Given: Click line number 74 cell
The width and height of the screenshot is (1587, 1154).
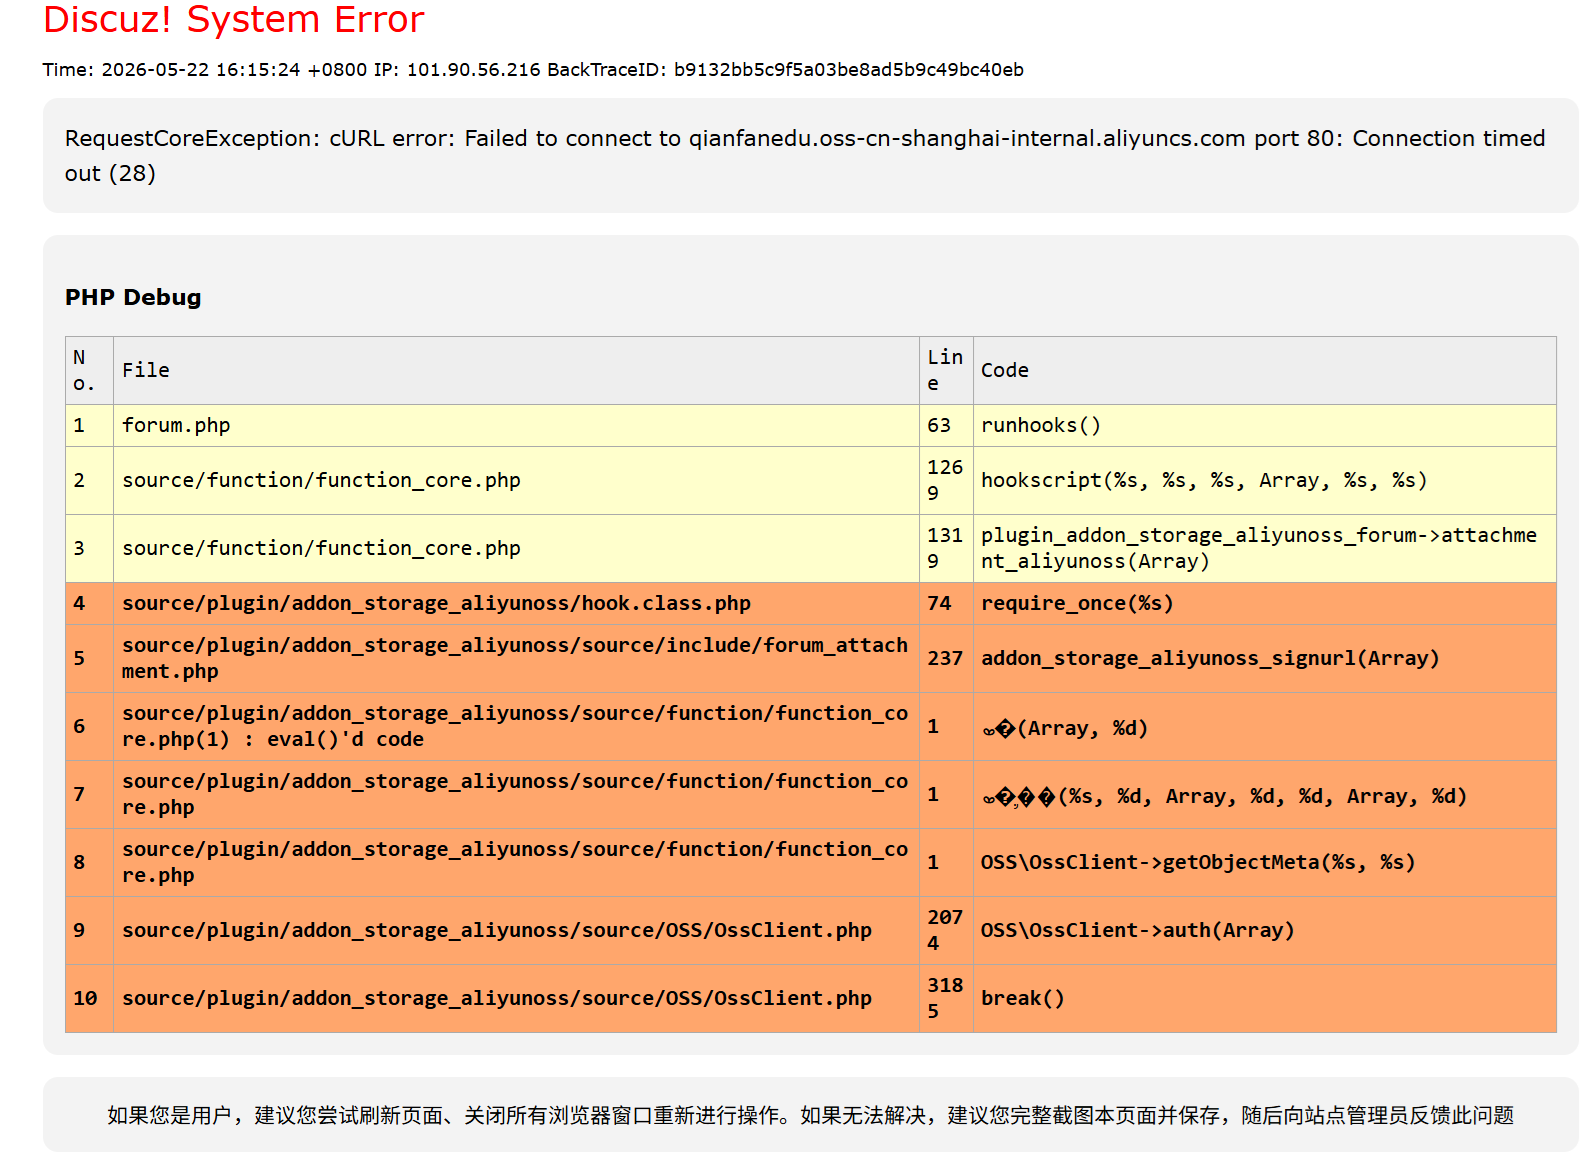Looking at the screenshot, I should click(946, 604).
